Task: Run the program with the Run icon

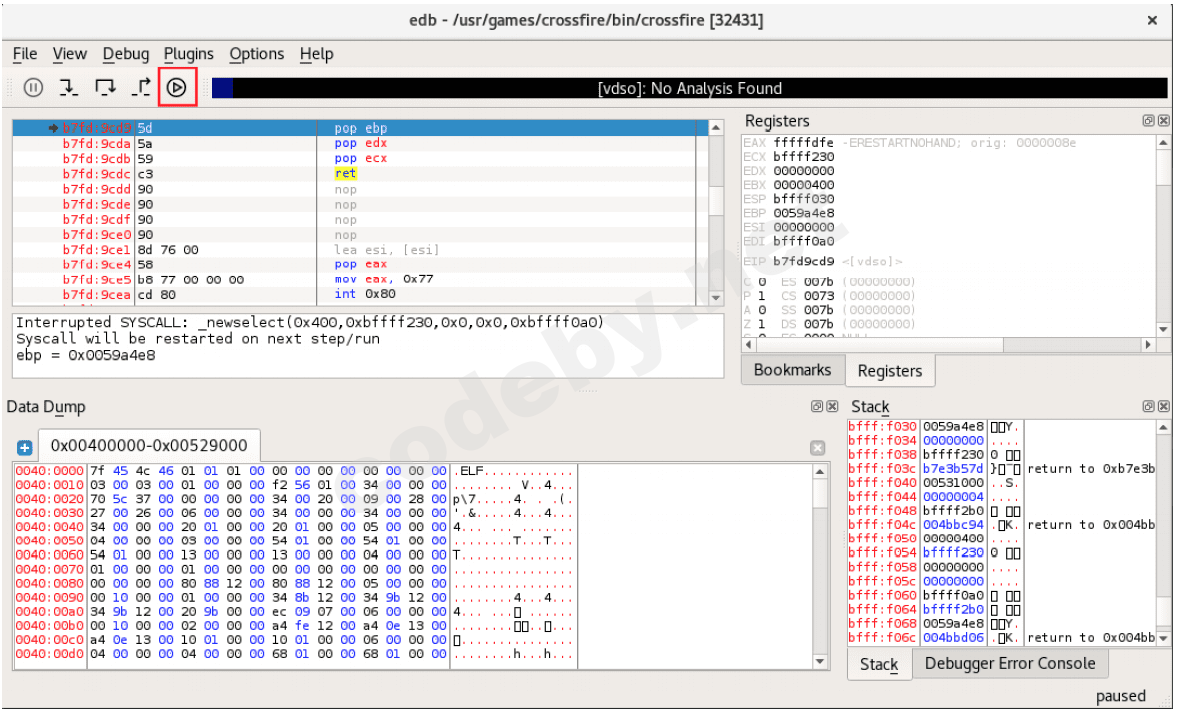Action: (176, 88)
